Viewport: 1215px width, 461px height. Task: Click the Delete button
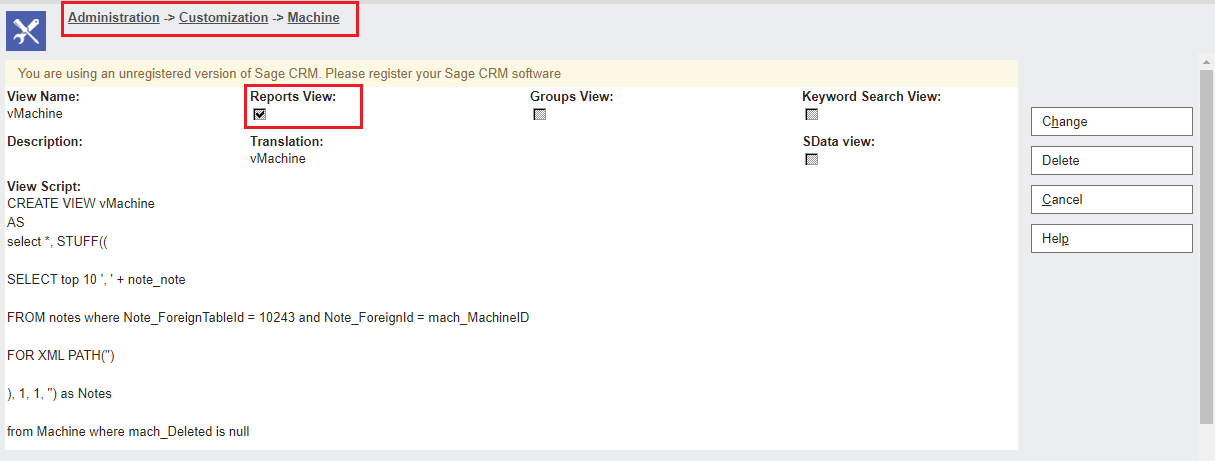pyautogui.click(x=1111, y=160)
